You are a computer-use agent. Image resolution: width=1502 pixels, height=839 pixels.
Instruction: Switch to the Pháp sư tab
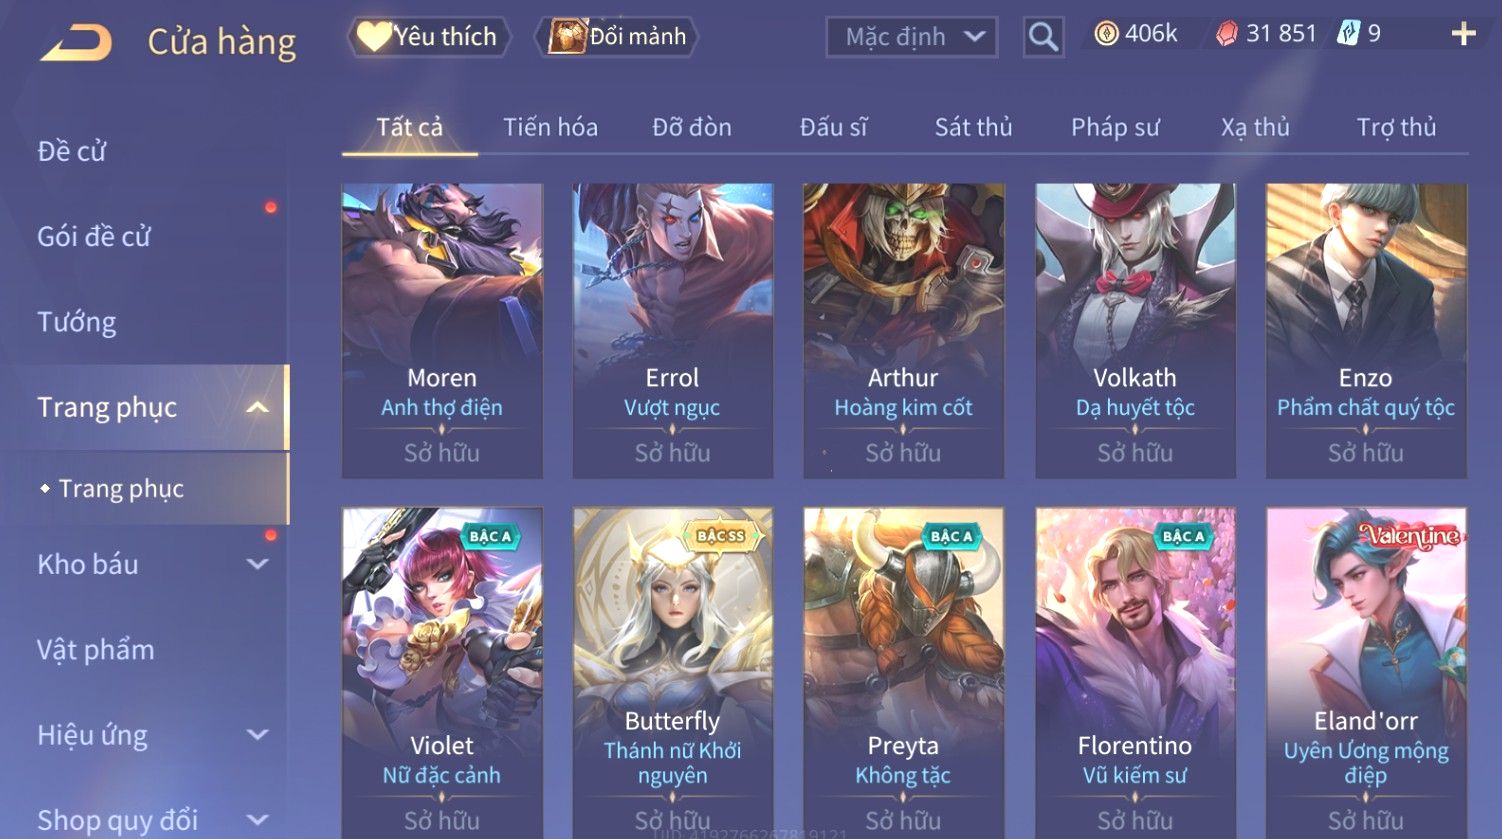pyautogui.click(x=1115, y=127)
